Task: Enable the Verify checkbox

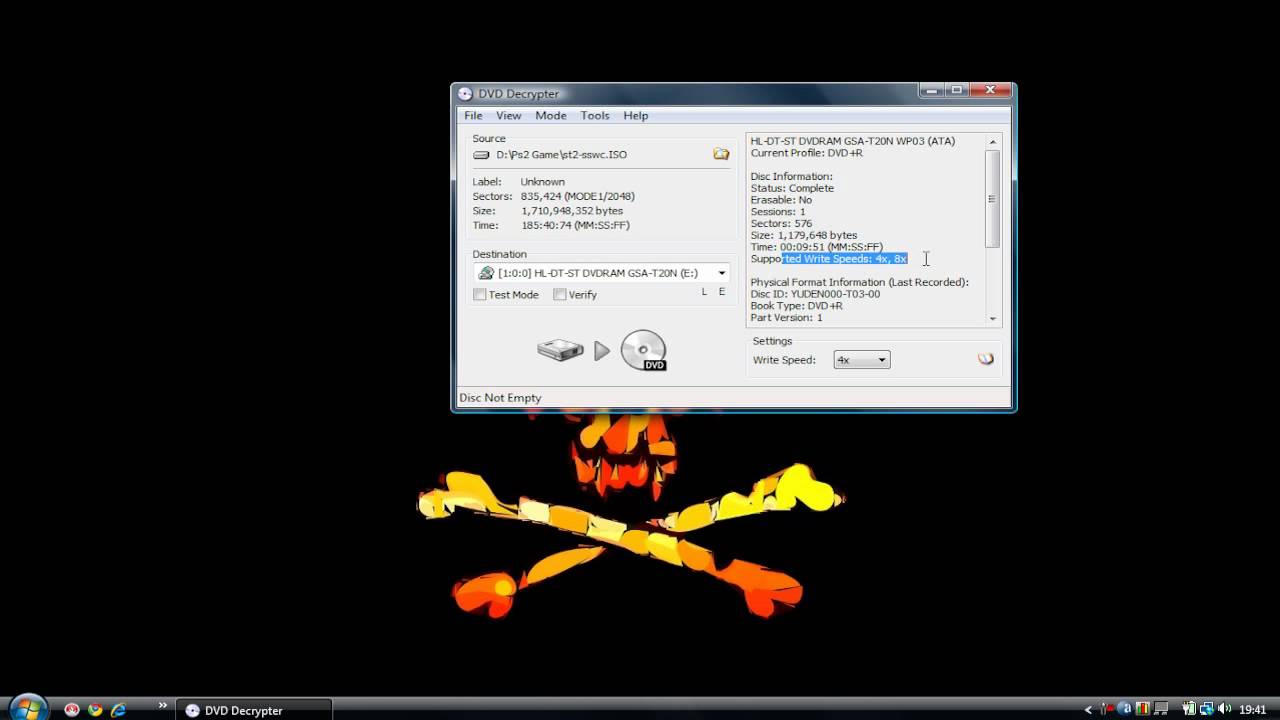Action: (x=560, y=295)
